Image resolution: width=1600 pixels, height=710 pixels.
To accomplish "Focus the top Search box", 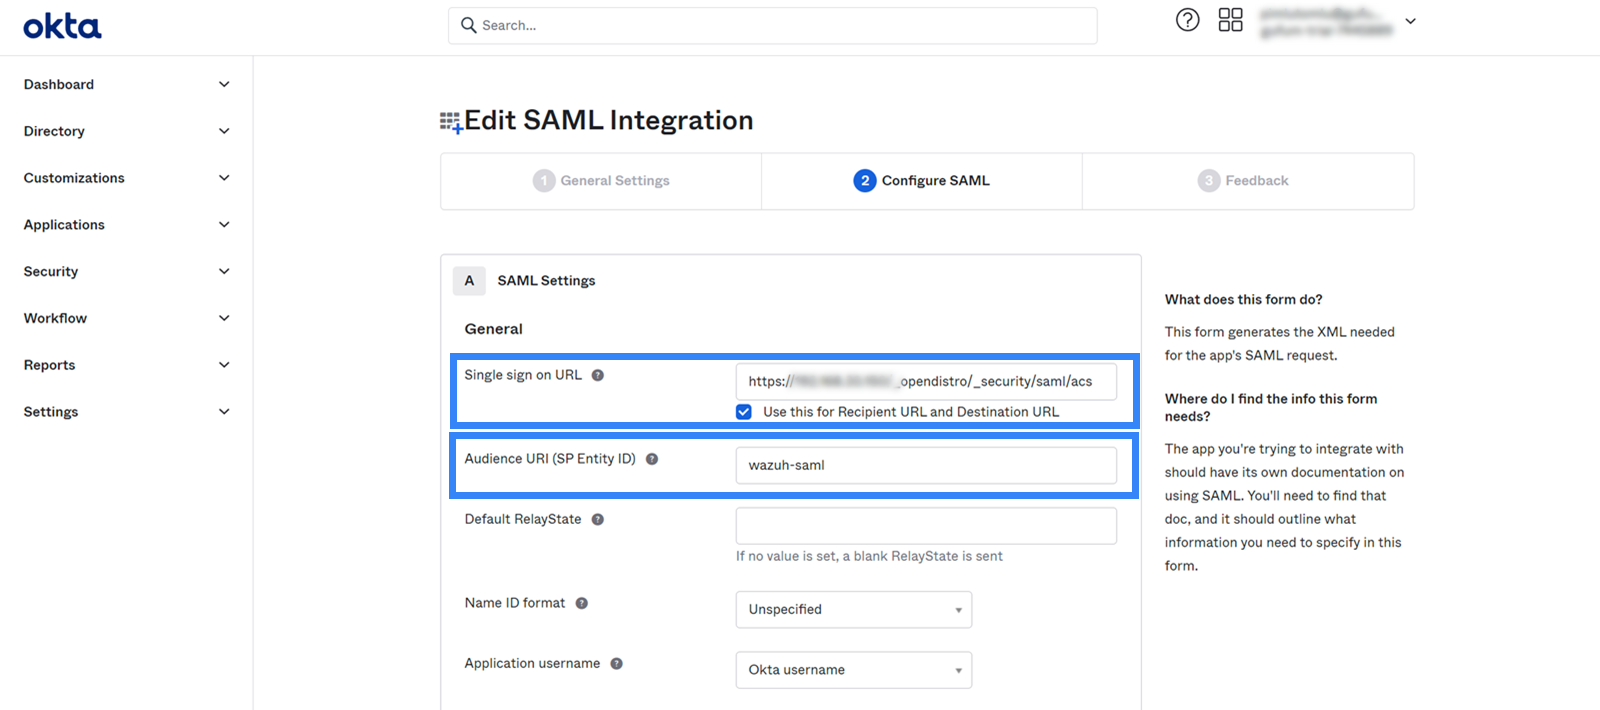I will coord(772,25).
